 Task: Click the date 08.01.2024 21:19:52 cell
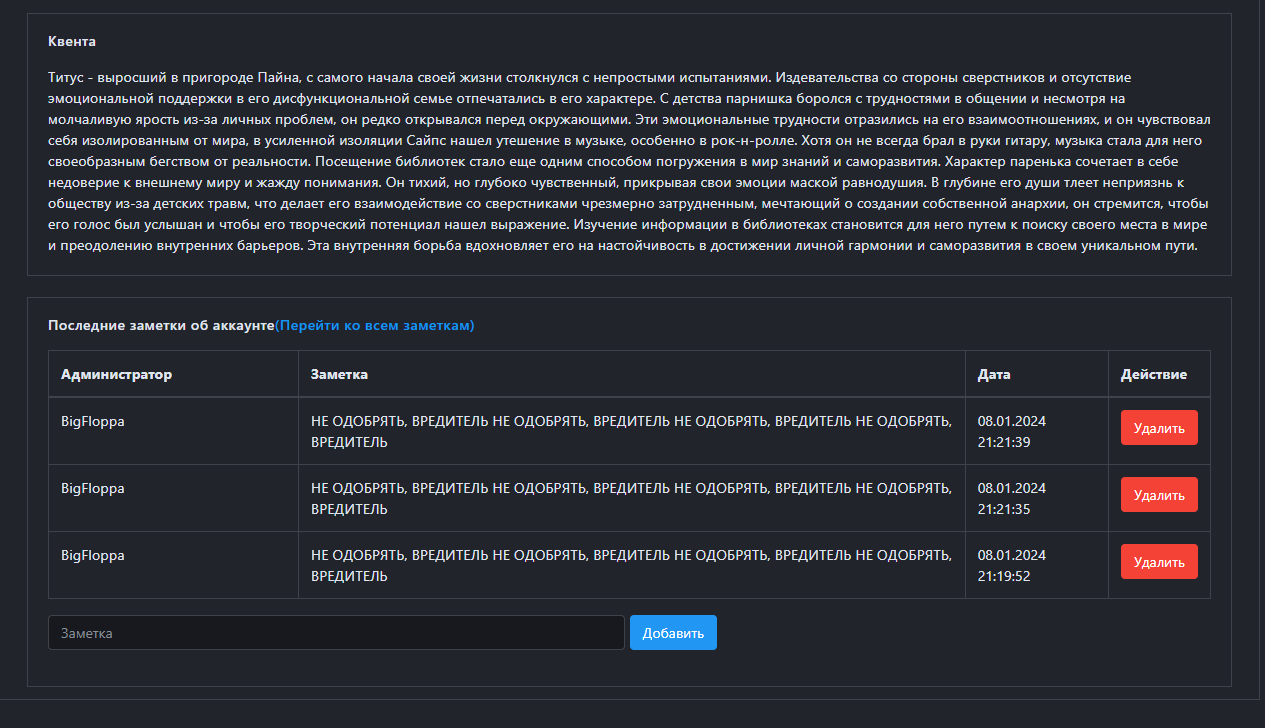(x=1011, y=565)
